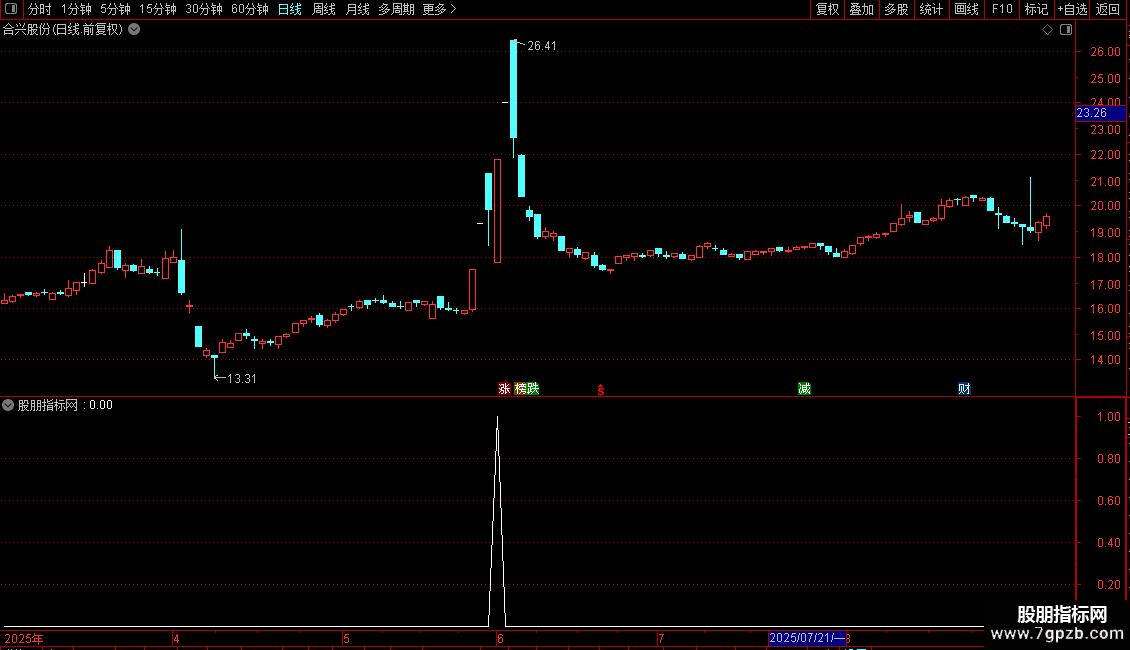
Task: Toggle the left sidebar panel icon
Action: [11, 9]
